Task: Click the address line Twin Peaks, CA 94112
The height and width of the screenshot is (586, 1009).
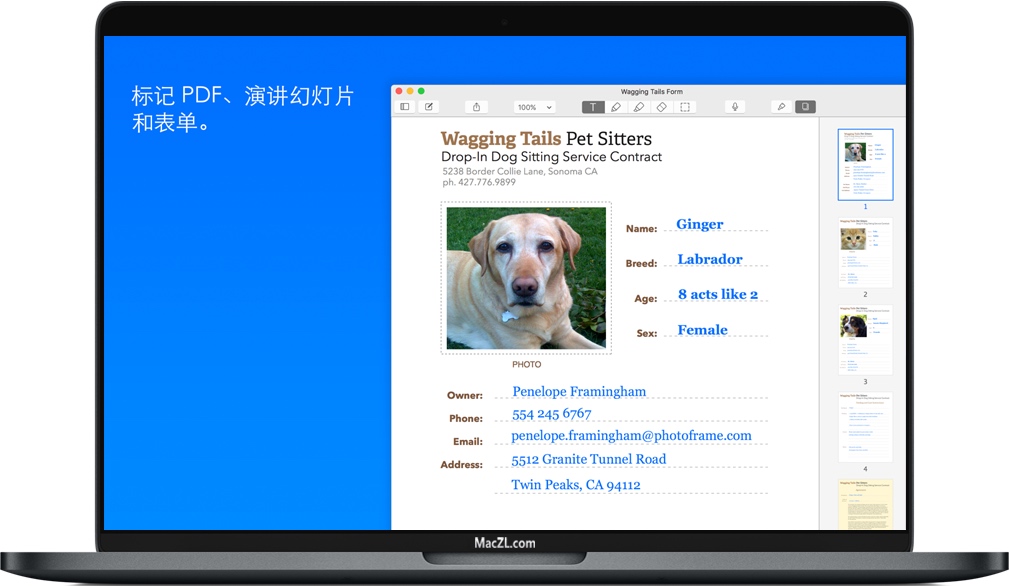Action: coord(576,485)
